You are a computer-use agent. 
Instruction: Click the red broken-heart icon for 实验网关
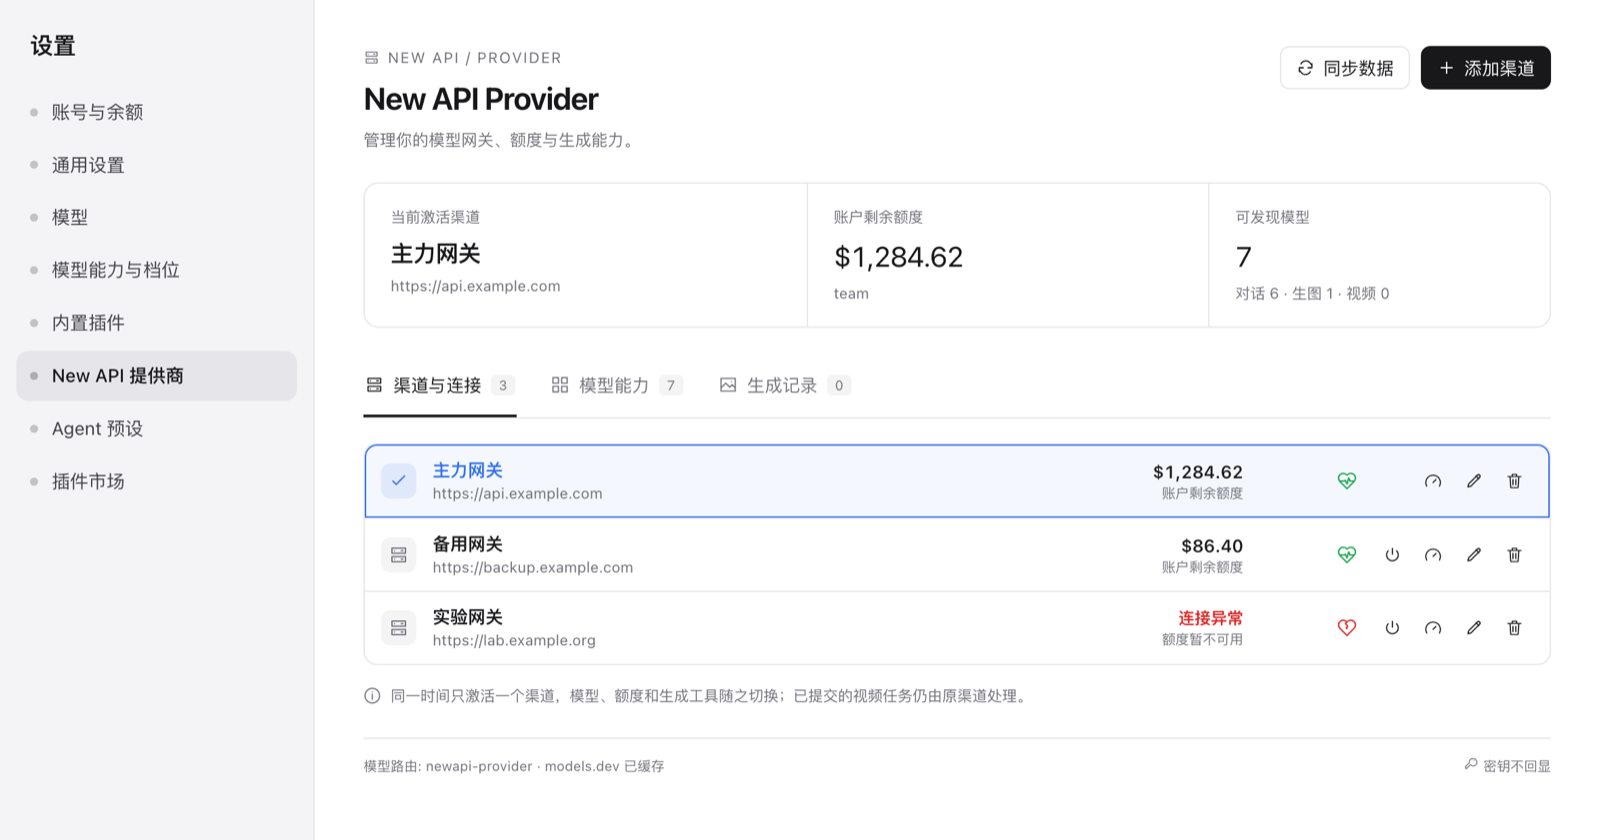pyautogui.click(x=1347, y=628)
